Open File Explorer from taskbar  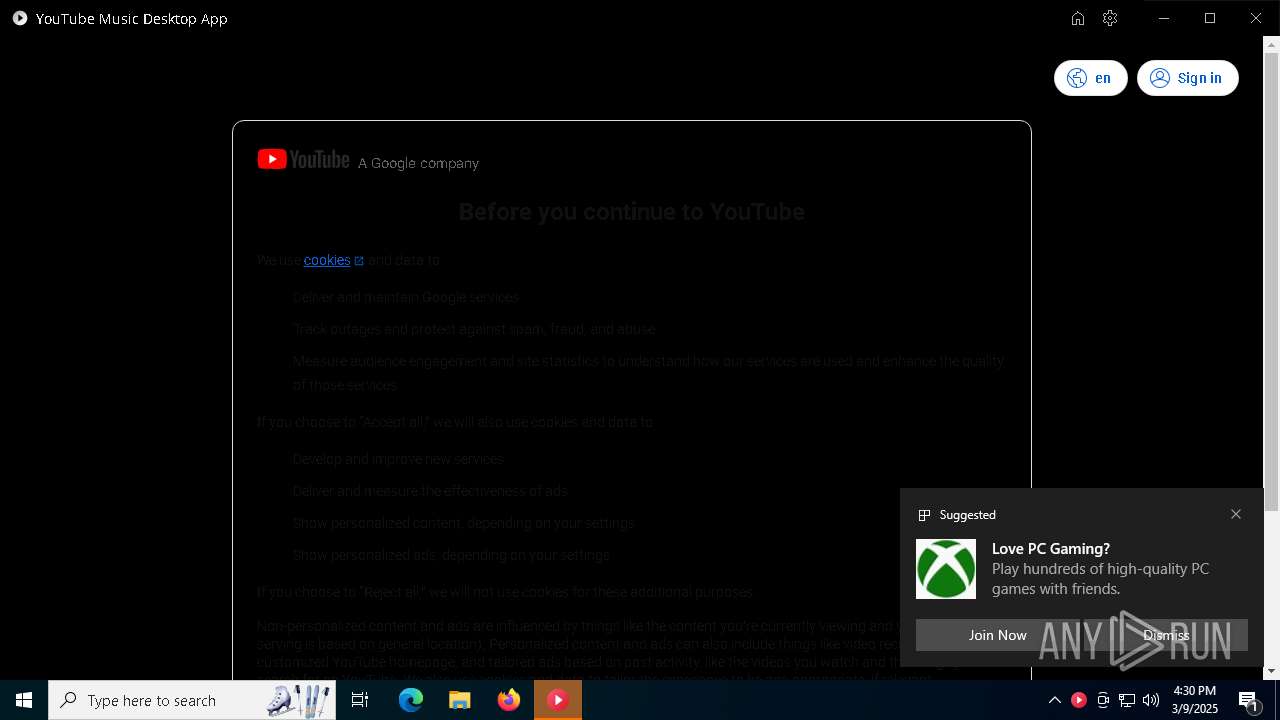tap(460, 700)
